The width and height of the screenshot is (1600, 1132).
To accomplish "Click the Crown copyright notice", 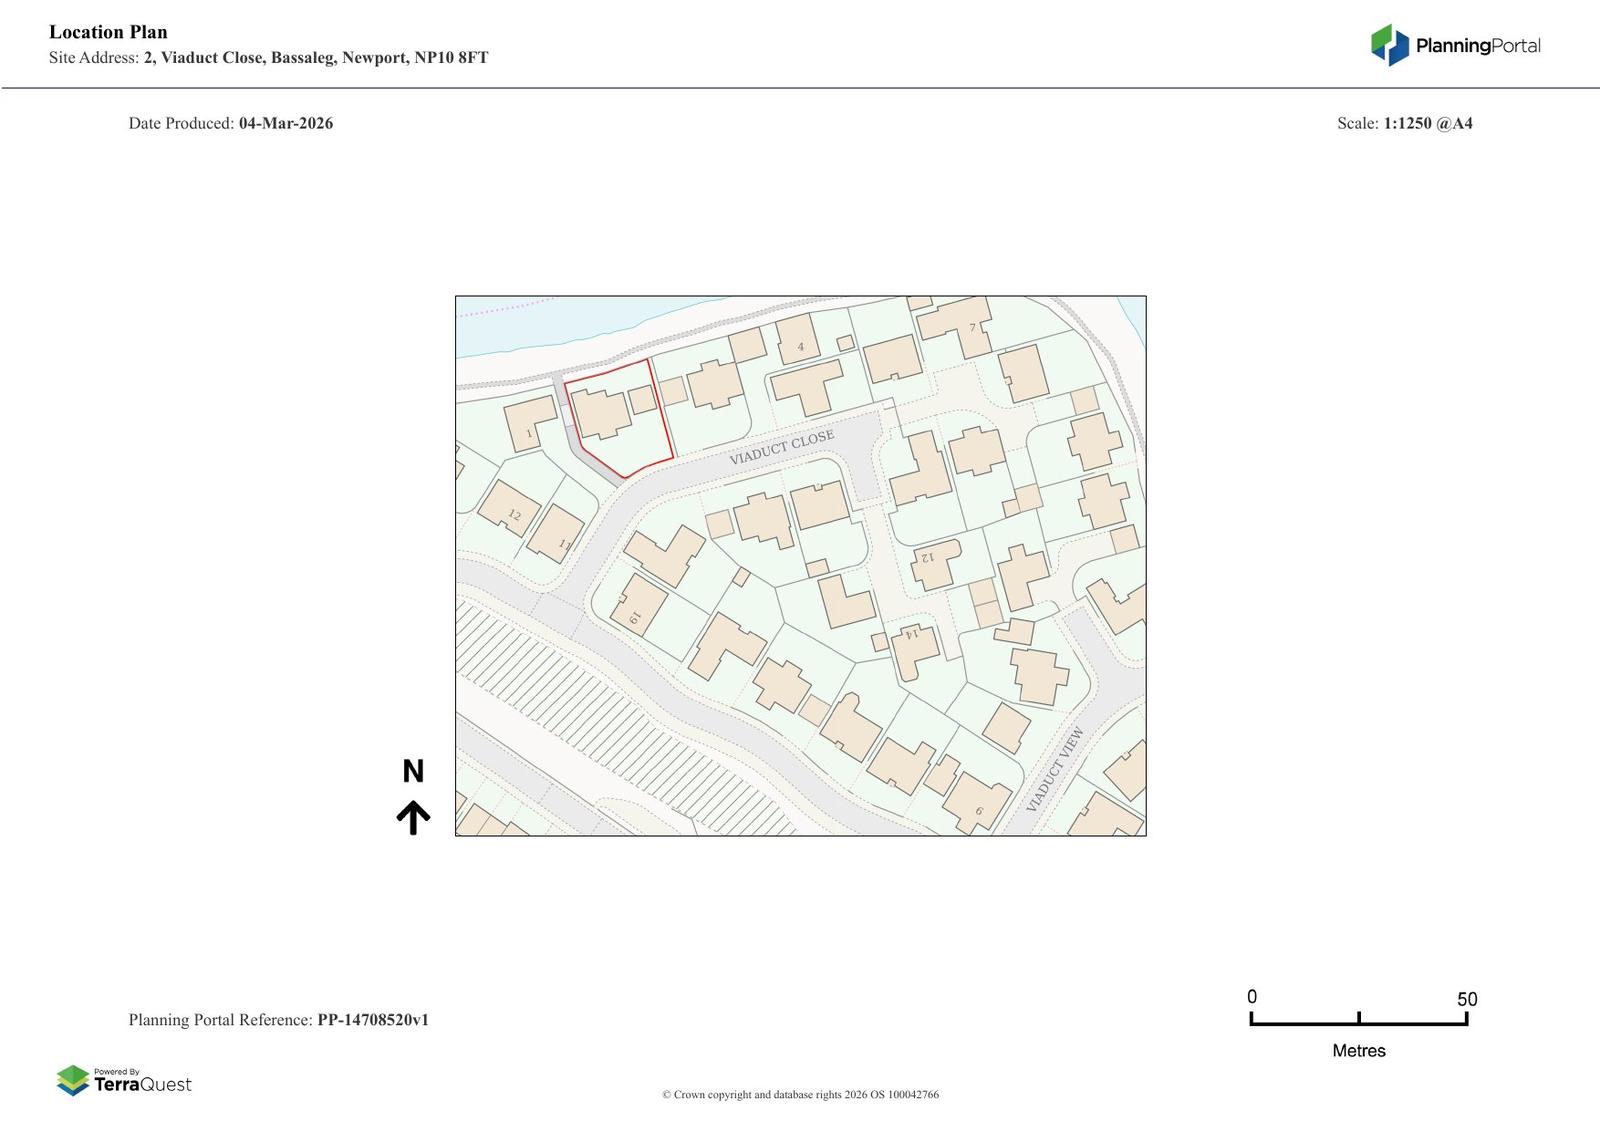I will click(x=800, y=1094).
